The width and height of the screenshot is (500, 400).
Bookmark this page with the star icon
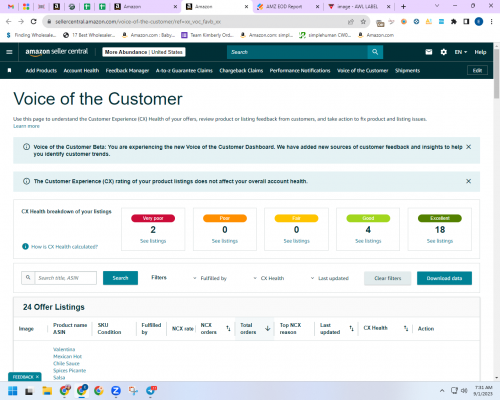pos(363,22)
